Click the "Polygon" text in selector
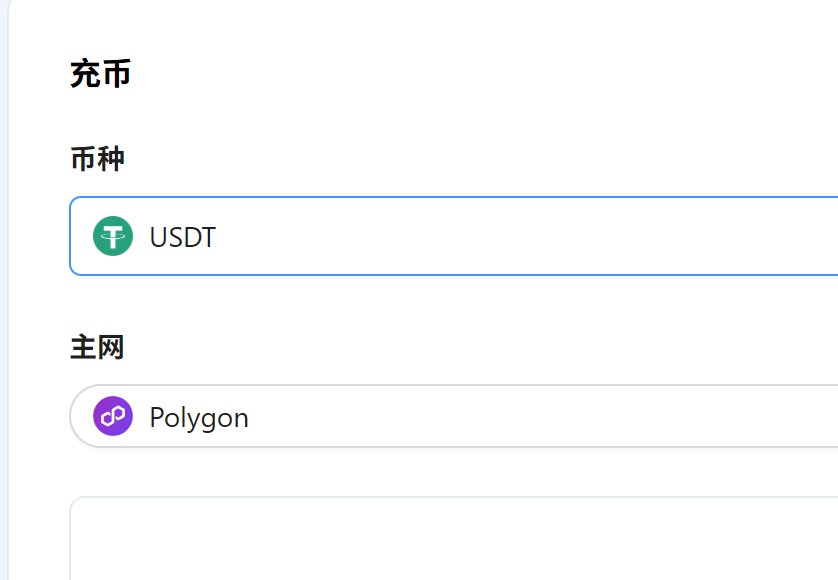Viewport: 838px width, 580px height. click(x=199, y=417)
